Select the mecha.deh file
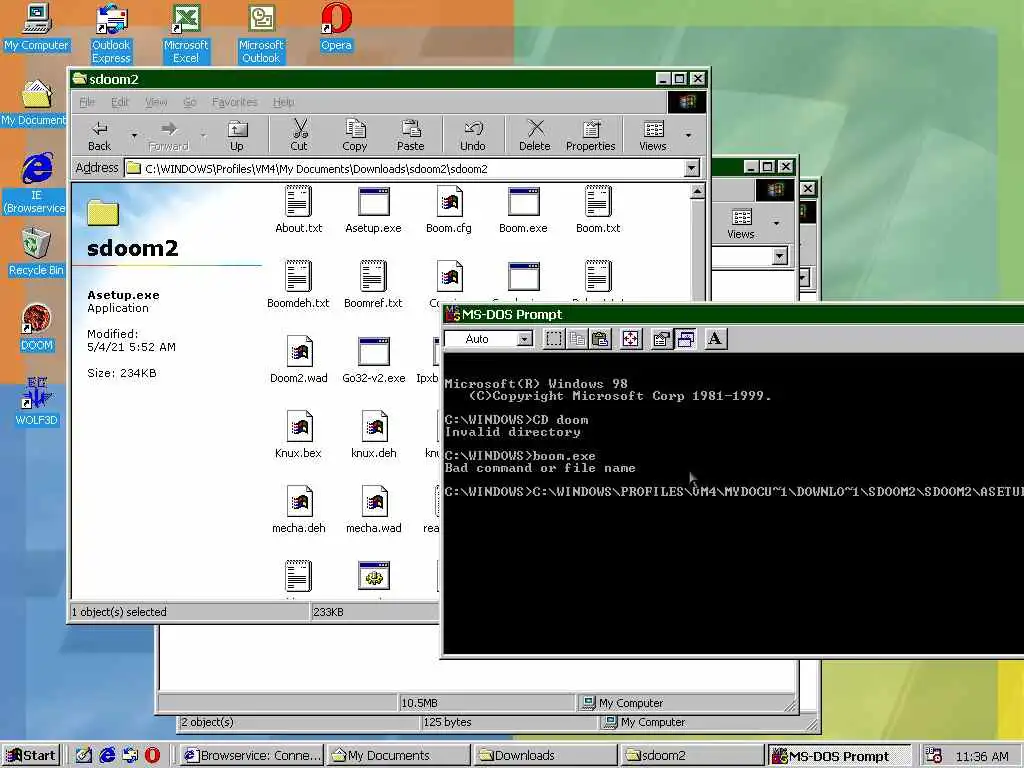The height and width of the screenshot is (768, 1024). (298, 510)
